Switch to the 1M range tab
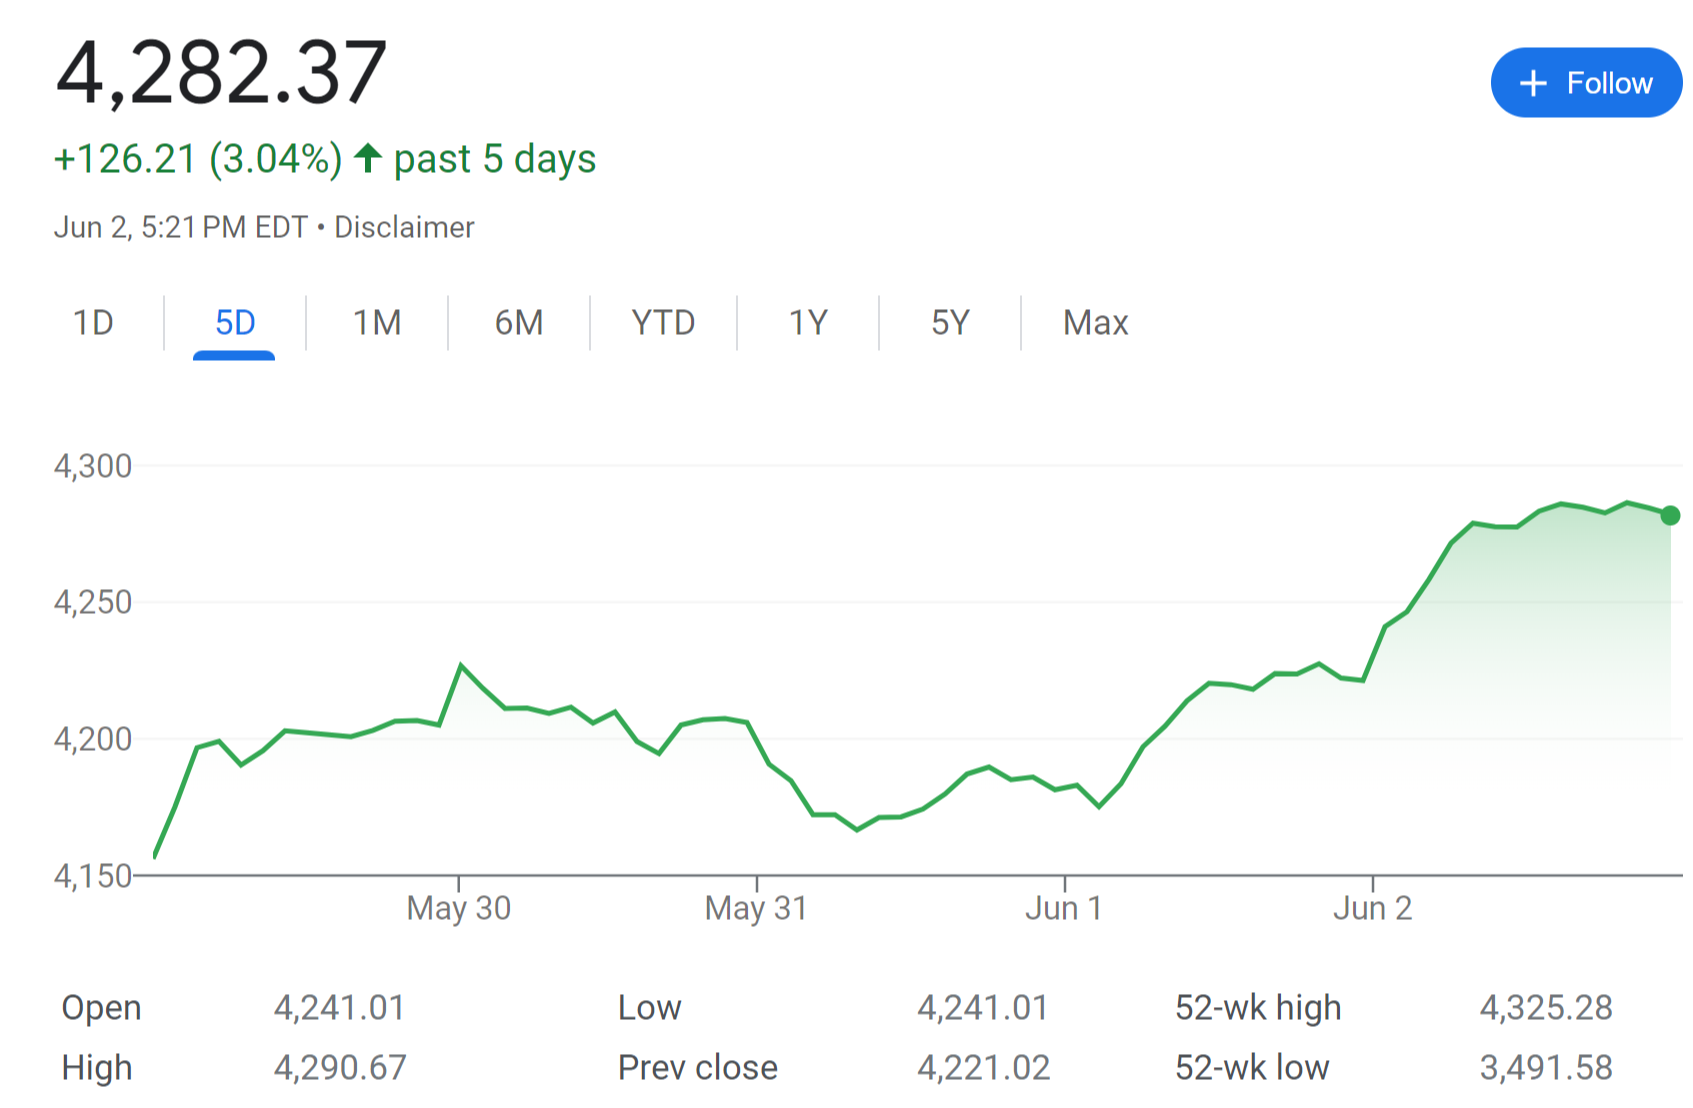This screenshot has width=1693, height=1108. click(377, 323)
